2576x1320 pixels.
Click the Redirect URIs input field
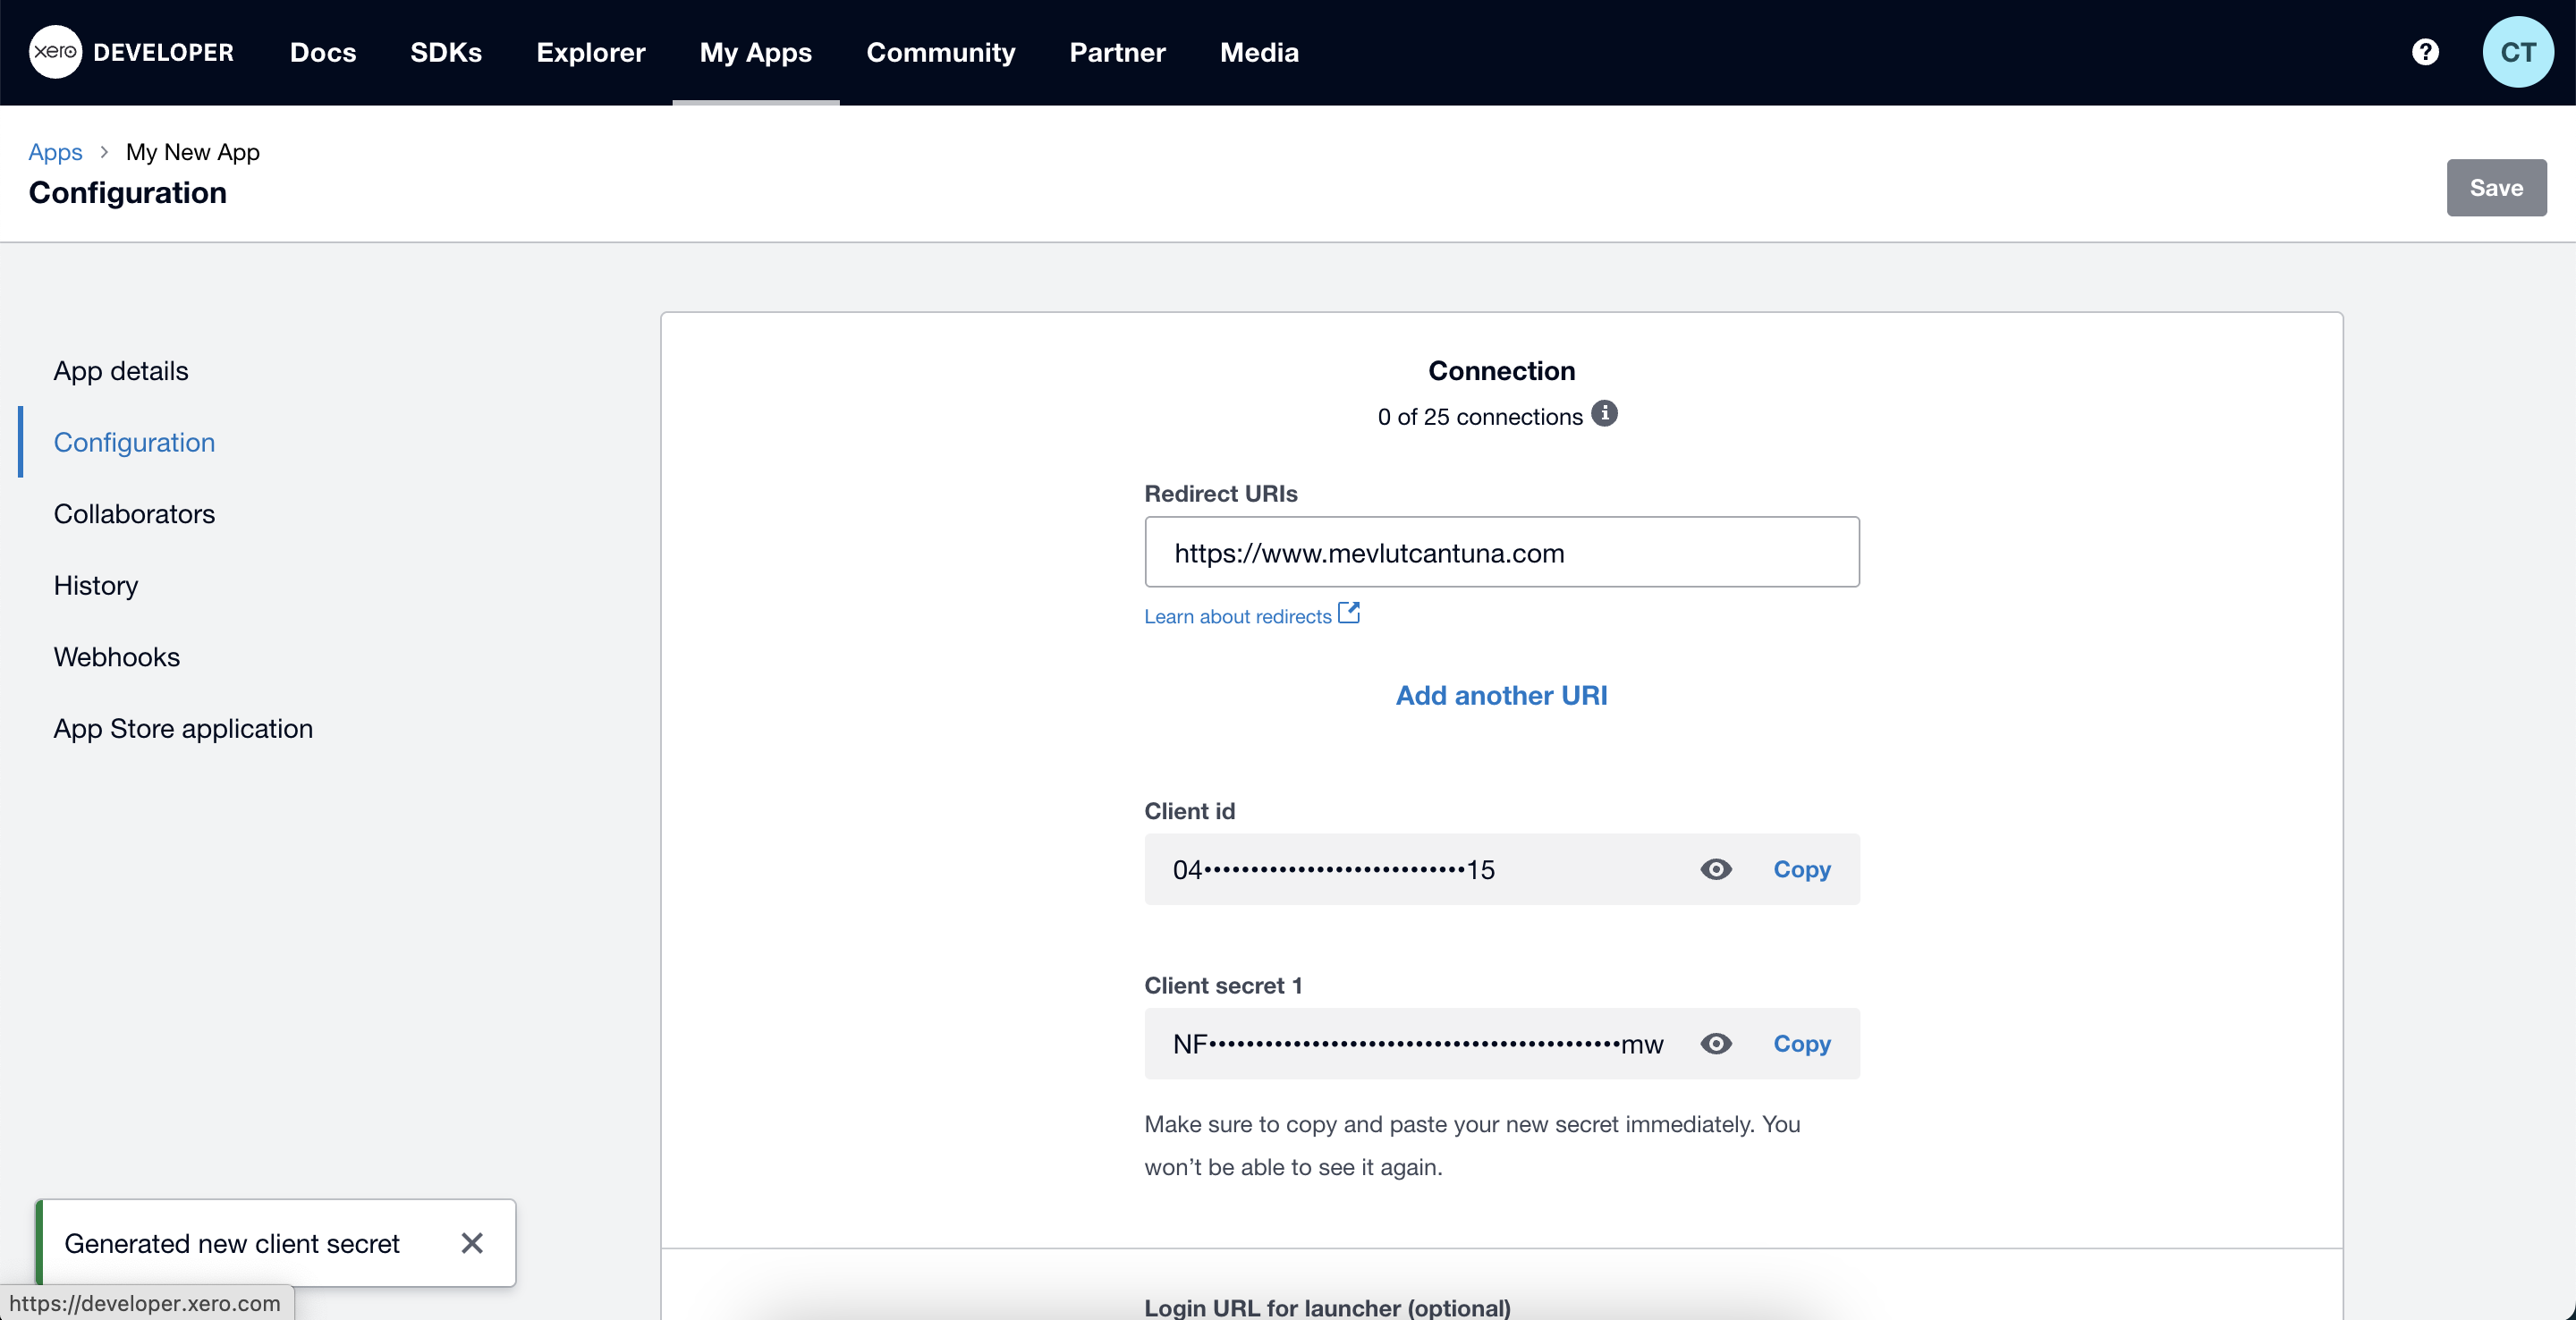[1502, 552]
